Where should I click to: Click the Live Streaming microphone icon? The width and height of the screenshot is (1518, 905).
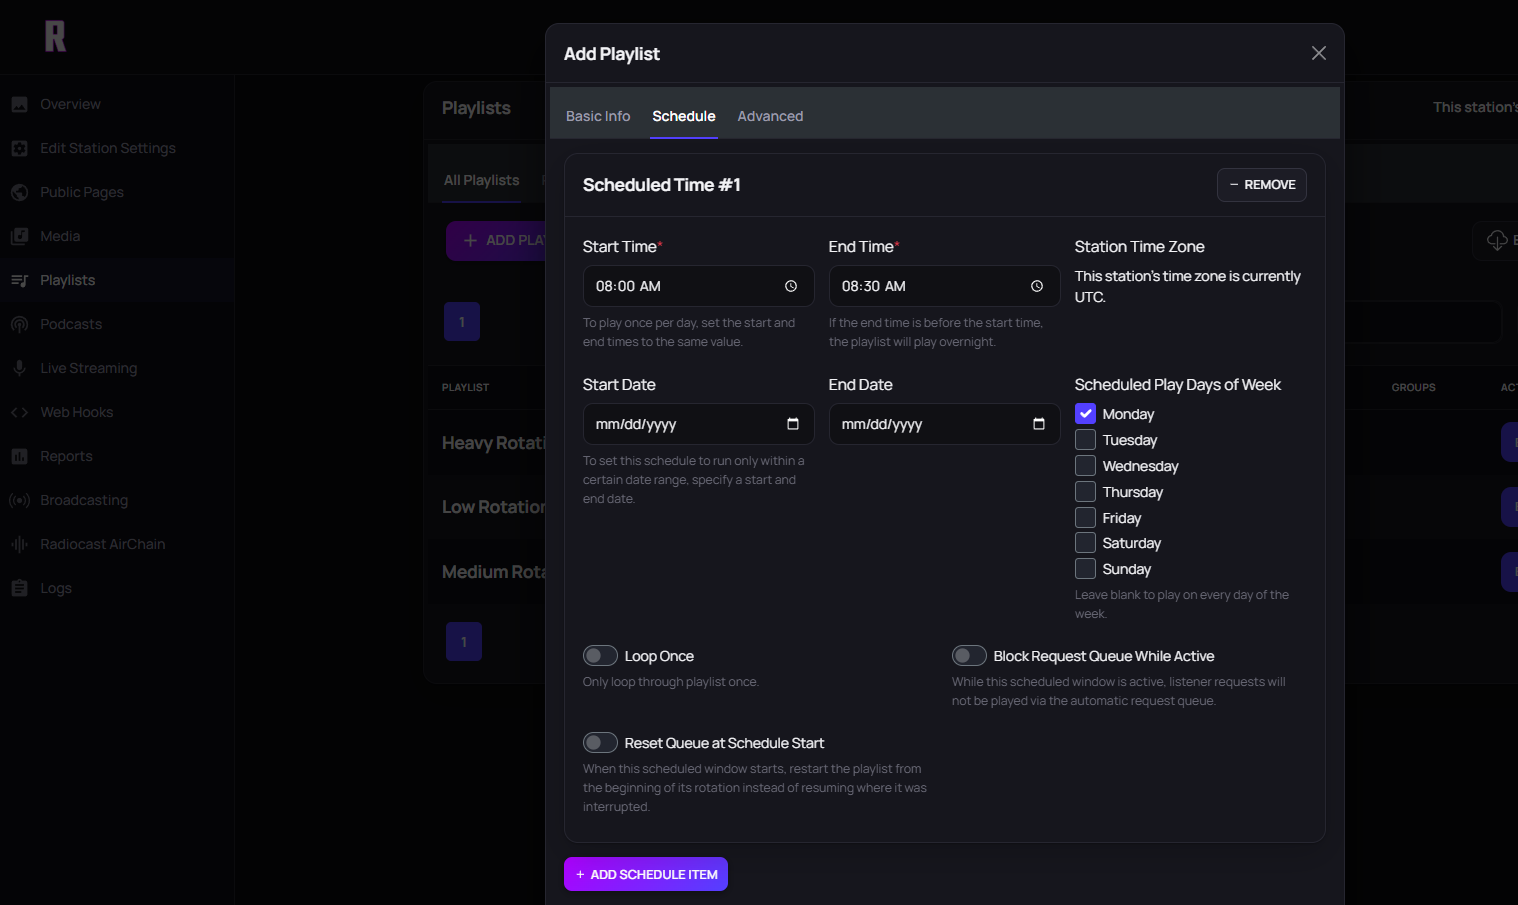pyautogui.click(x=19, y=368)
